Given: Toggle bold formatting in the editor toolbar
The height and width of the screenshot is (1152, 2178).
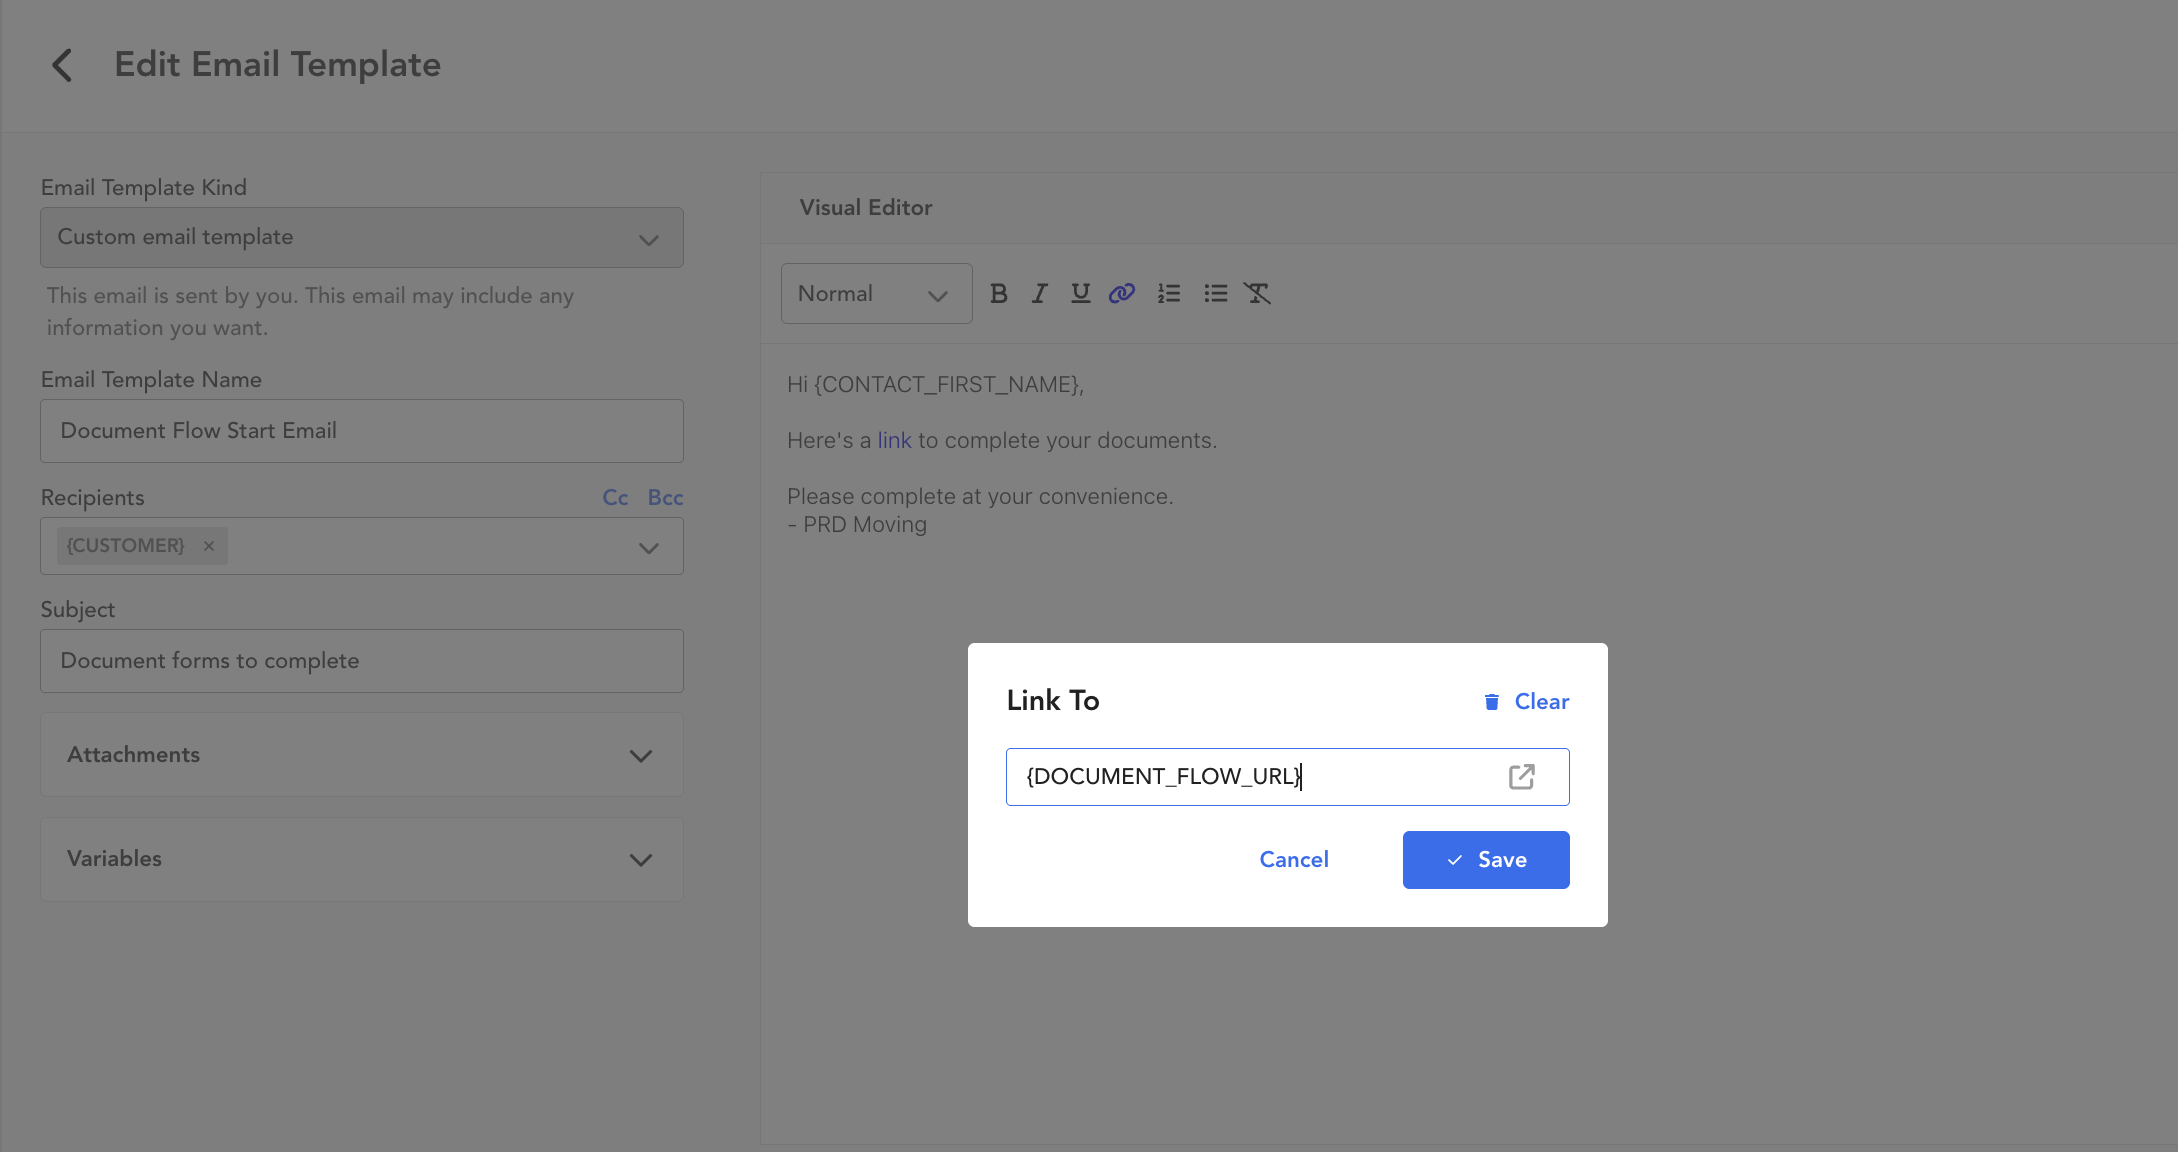Looking at the screenshot, I should 998,293.
